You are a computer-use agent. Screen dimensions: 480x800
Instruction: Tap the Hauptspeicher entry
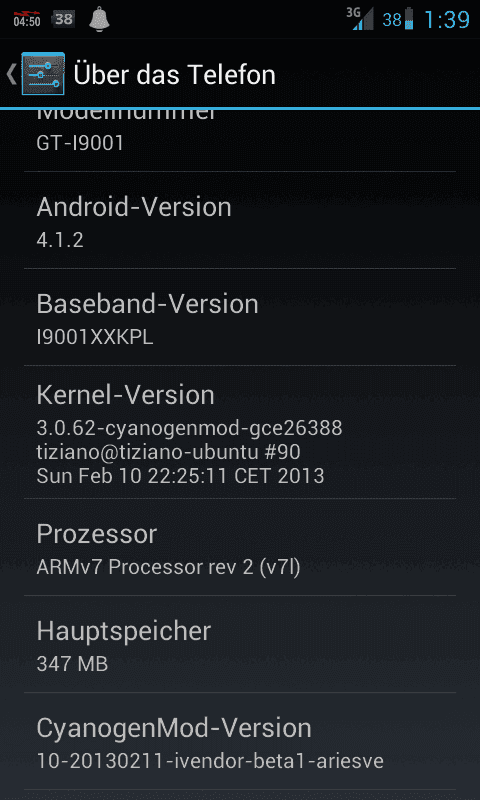tap(240, 644)
